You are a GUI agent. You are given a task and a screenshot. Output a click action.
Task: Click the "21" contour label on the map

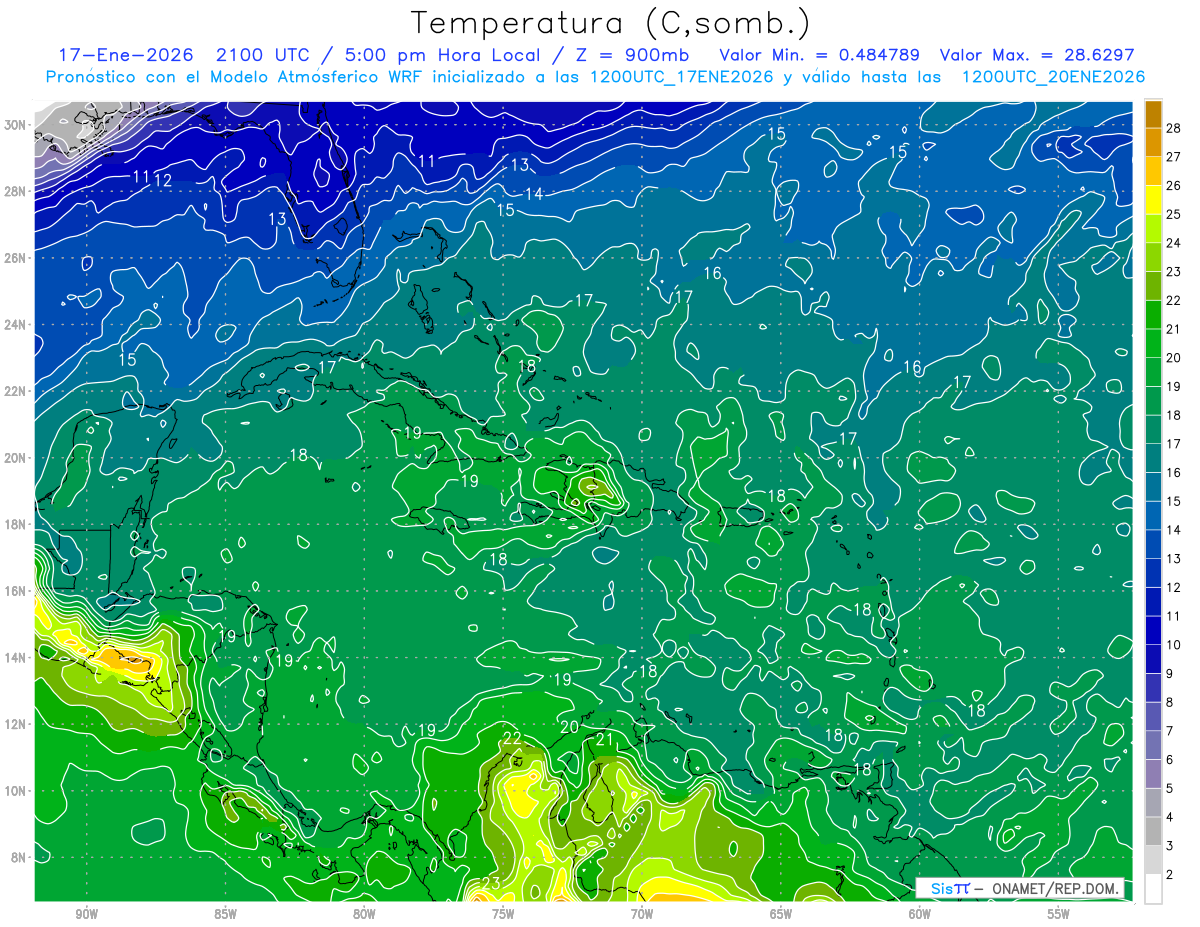(604, 740)
